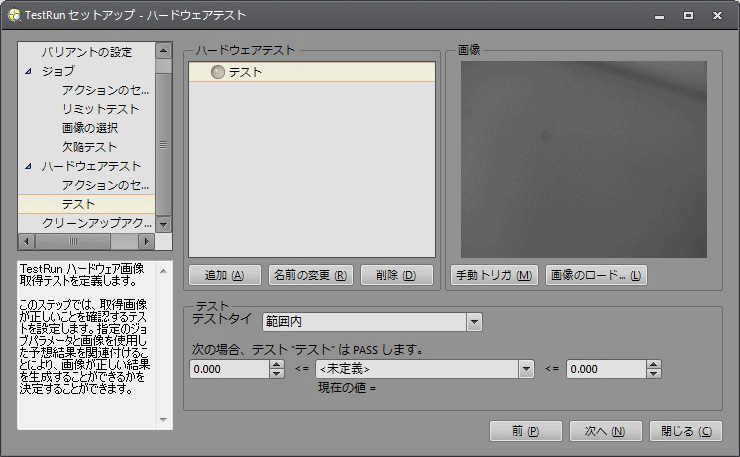Viewport: 740px width, 457px height.
Task: Click the 画像のロード... (L) button
Action: point(595,275)
